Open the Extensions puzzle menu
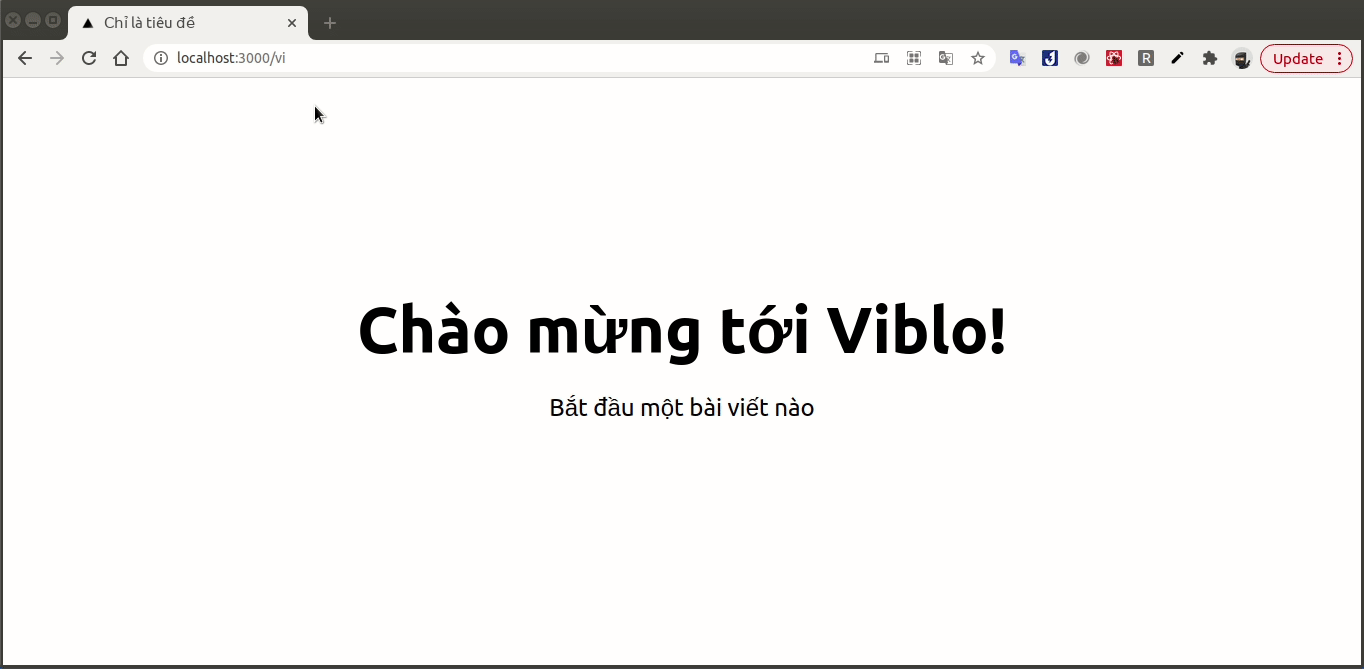 (x=1209, y=58)
